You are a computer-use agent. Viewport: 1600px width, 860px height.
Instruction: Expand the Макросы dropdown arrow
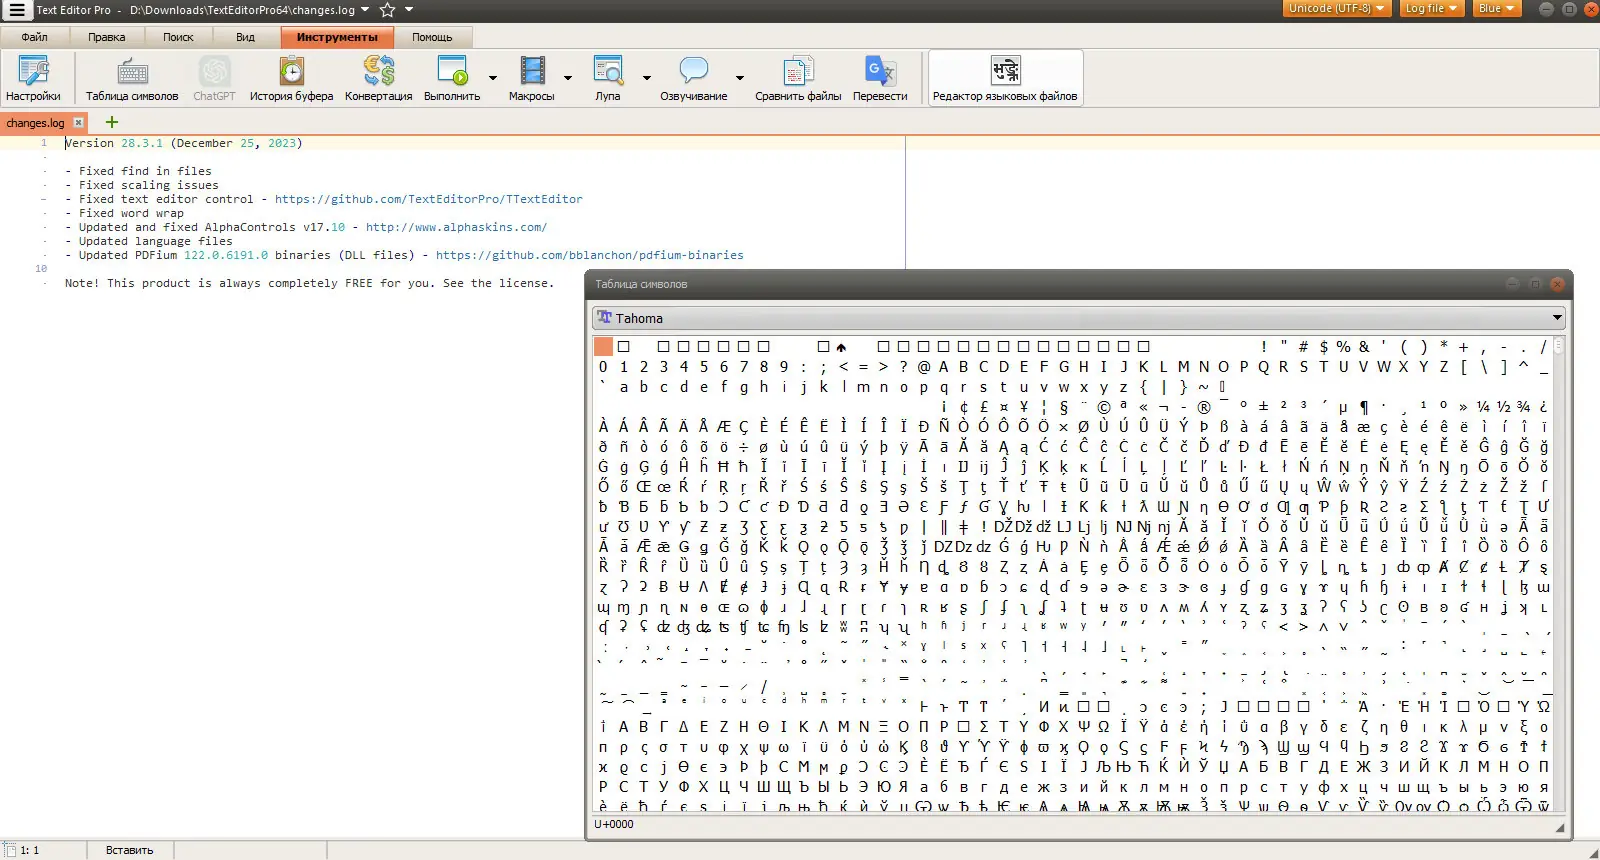pyautogui.click(x=568, y=78)
